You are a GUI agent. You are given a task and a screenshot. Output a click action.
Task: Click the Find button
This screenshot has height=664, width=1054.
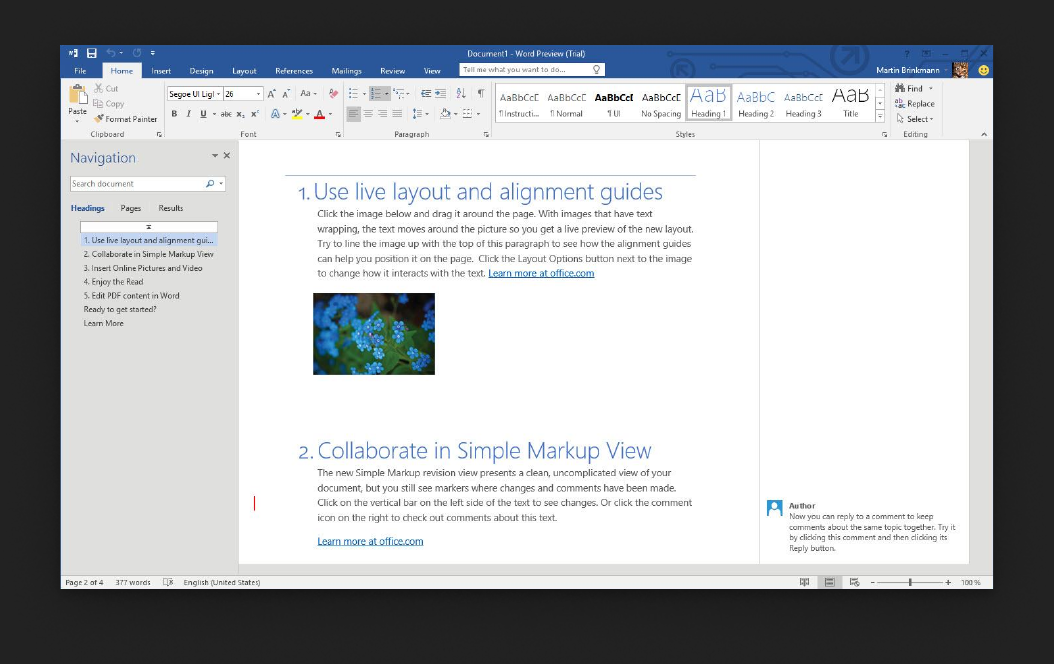[x=909, y=88]
